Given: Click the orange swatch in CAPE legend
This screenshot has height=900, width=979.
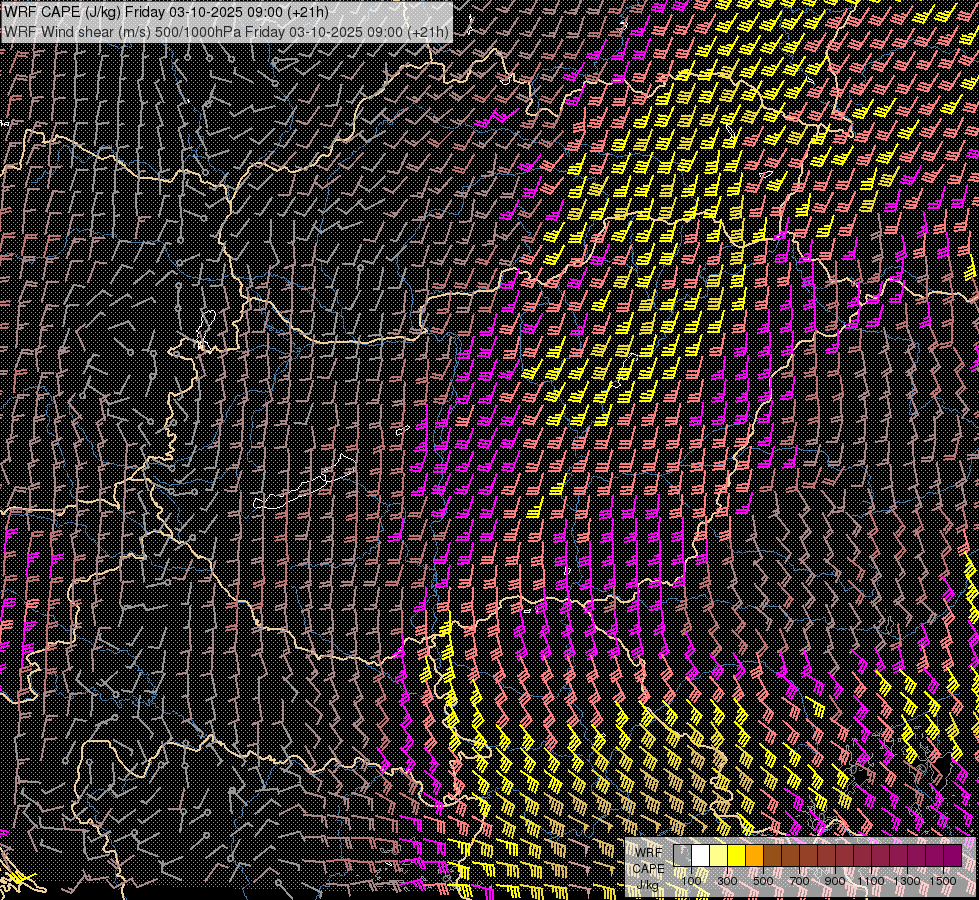Looking at the screenshot, I should (755, 856).
